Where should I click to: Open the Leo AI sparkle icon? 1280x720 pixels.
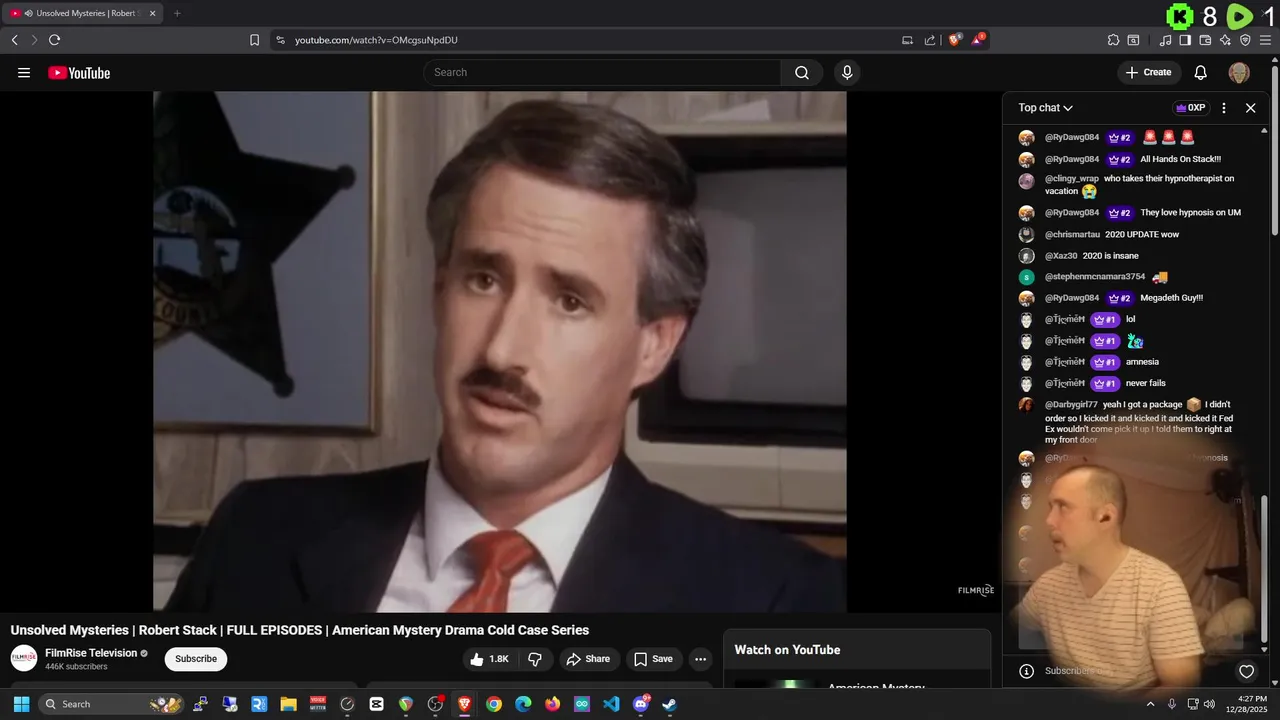[x=1225, y=40]
